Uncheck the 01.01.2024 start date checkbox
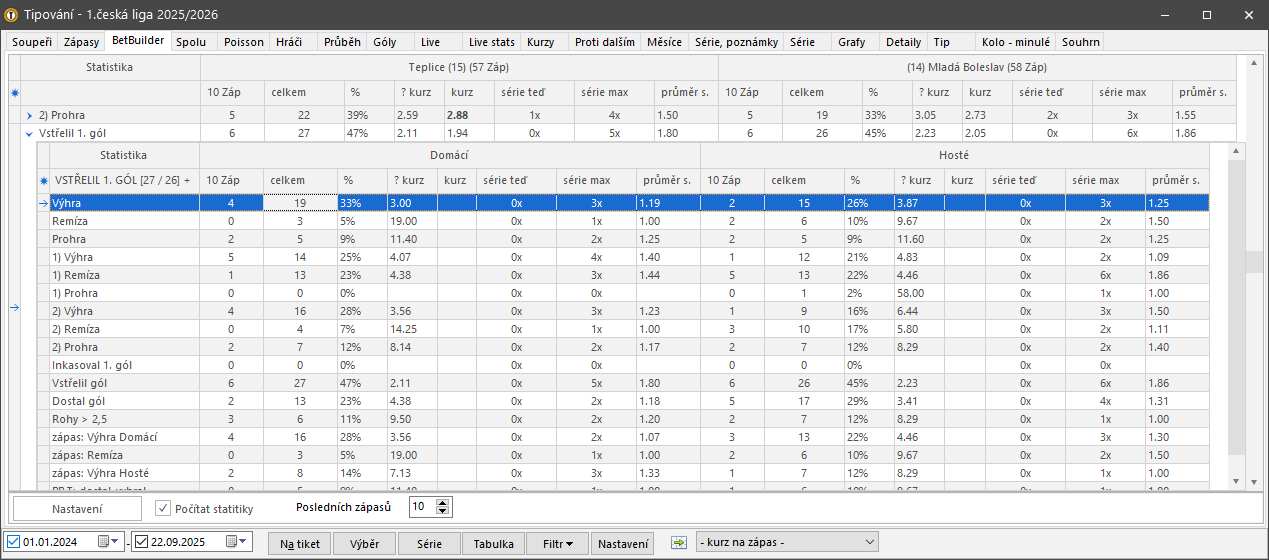This screenshot has width=1269, height=560. coord(12,542)
